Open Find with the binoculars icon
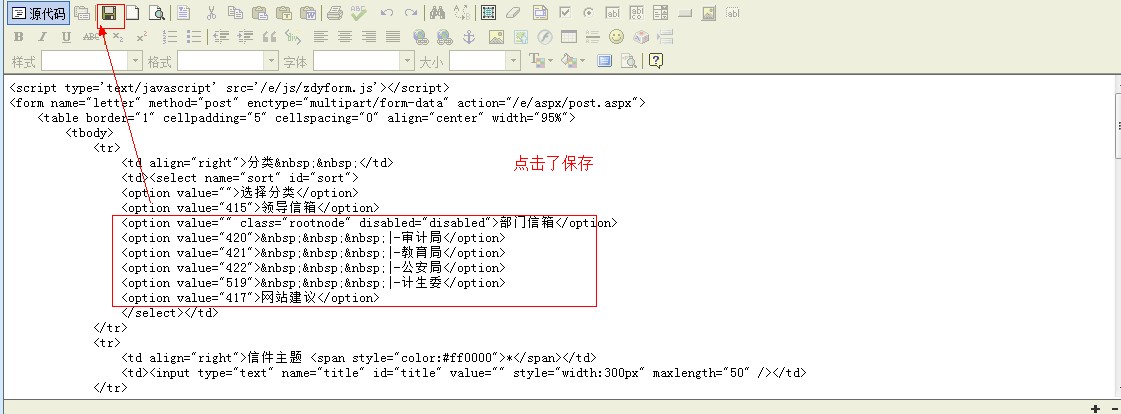1121x414 pixels. 437,14
